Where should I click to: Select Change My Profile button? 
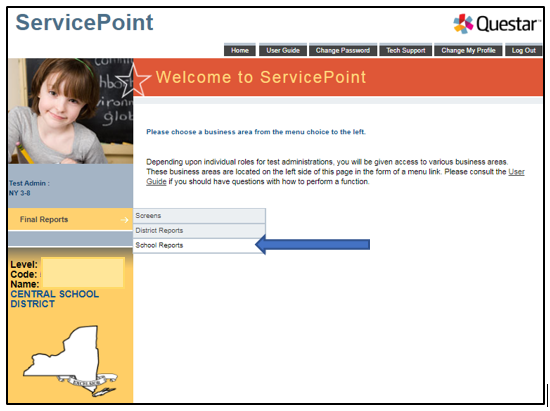point(468,50)
